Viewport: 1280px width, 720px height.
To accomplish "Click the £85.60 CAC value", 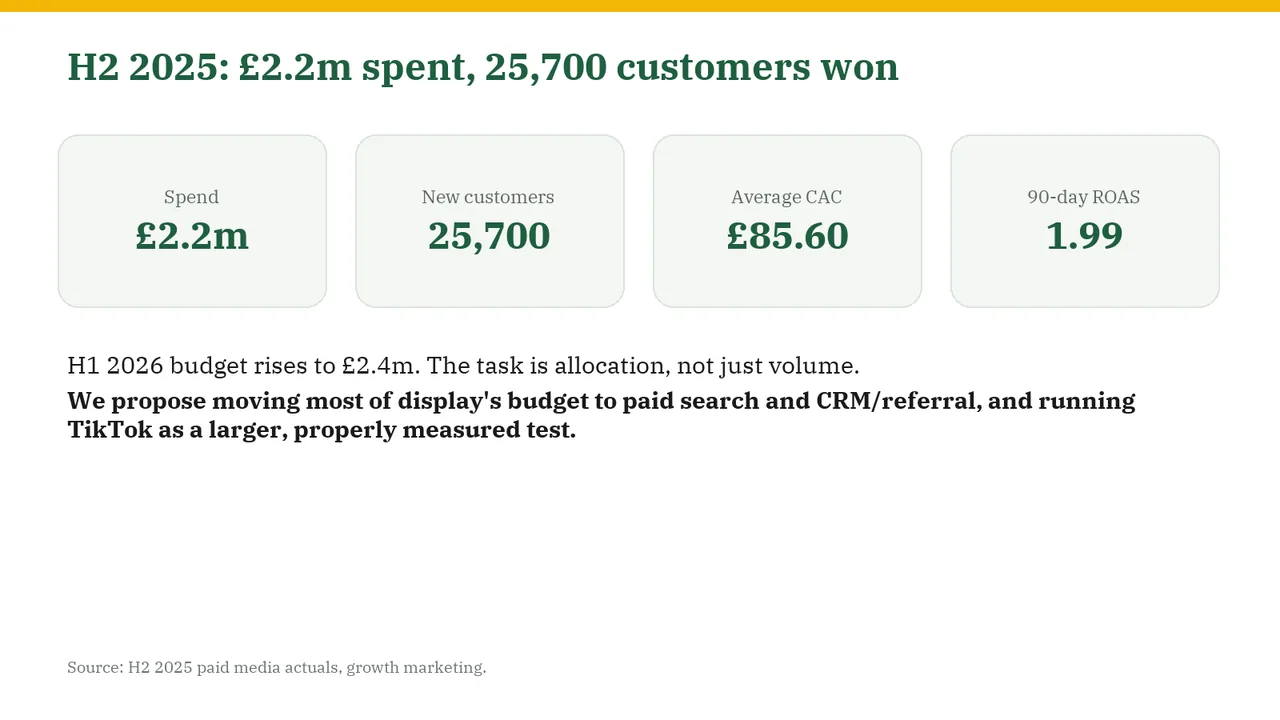I will pos(787,236).
